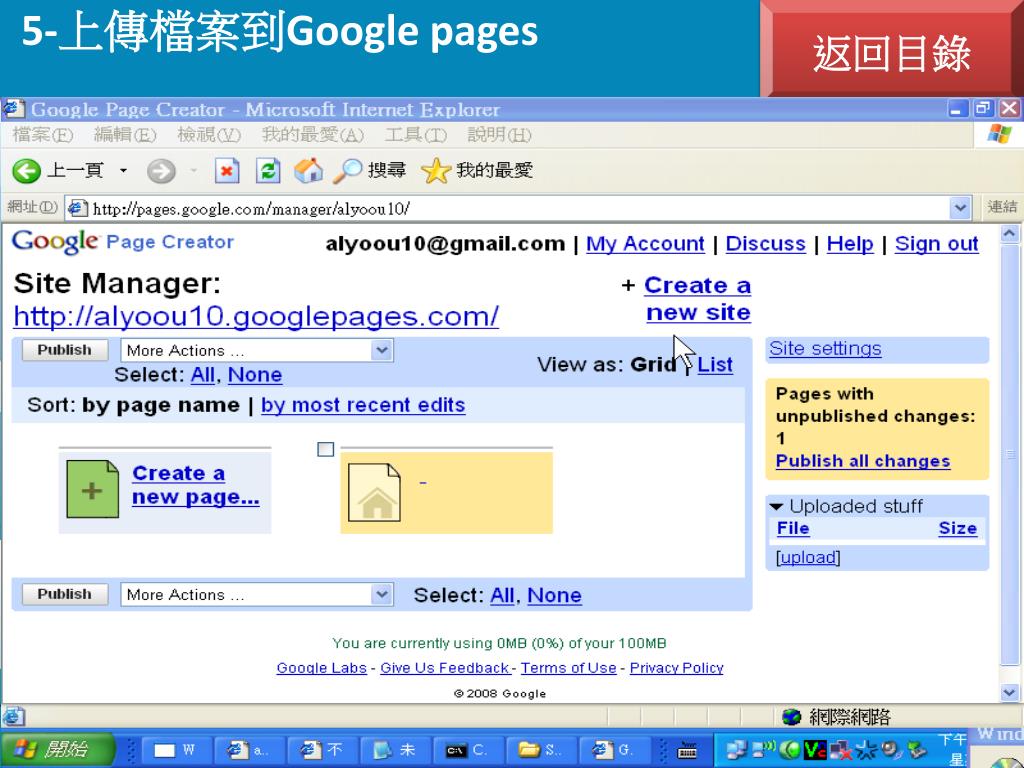Image resolution: width=1024 pixels, height=768 pixels.
Task: Open the home page document icon
Action: pyautogui.click(x=374, y=492)
